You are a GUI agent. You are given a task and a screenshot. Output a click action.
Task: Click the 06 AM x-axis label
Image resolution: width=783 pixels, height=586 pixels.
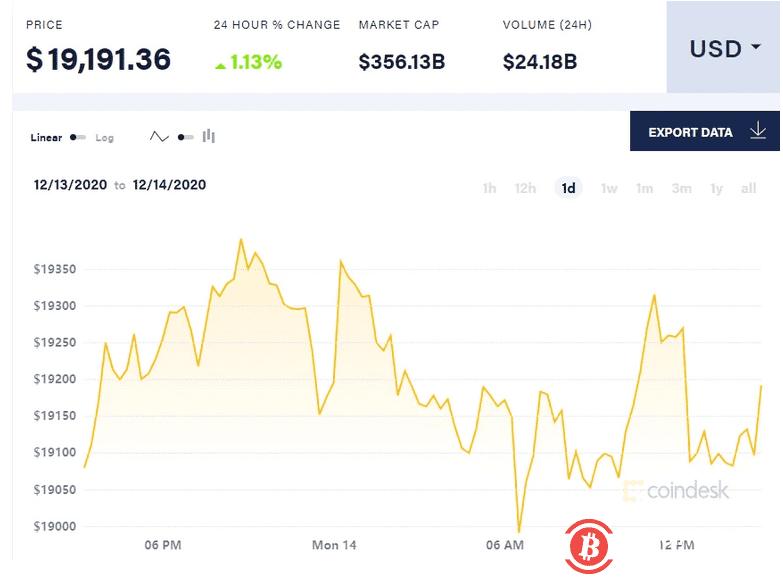pos(505,545)
